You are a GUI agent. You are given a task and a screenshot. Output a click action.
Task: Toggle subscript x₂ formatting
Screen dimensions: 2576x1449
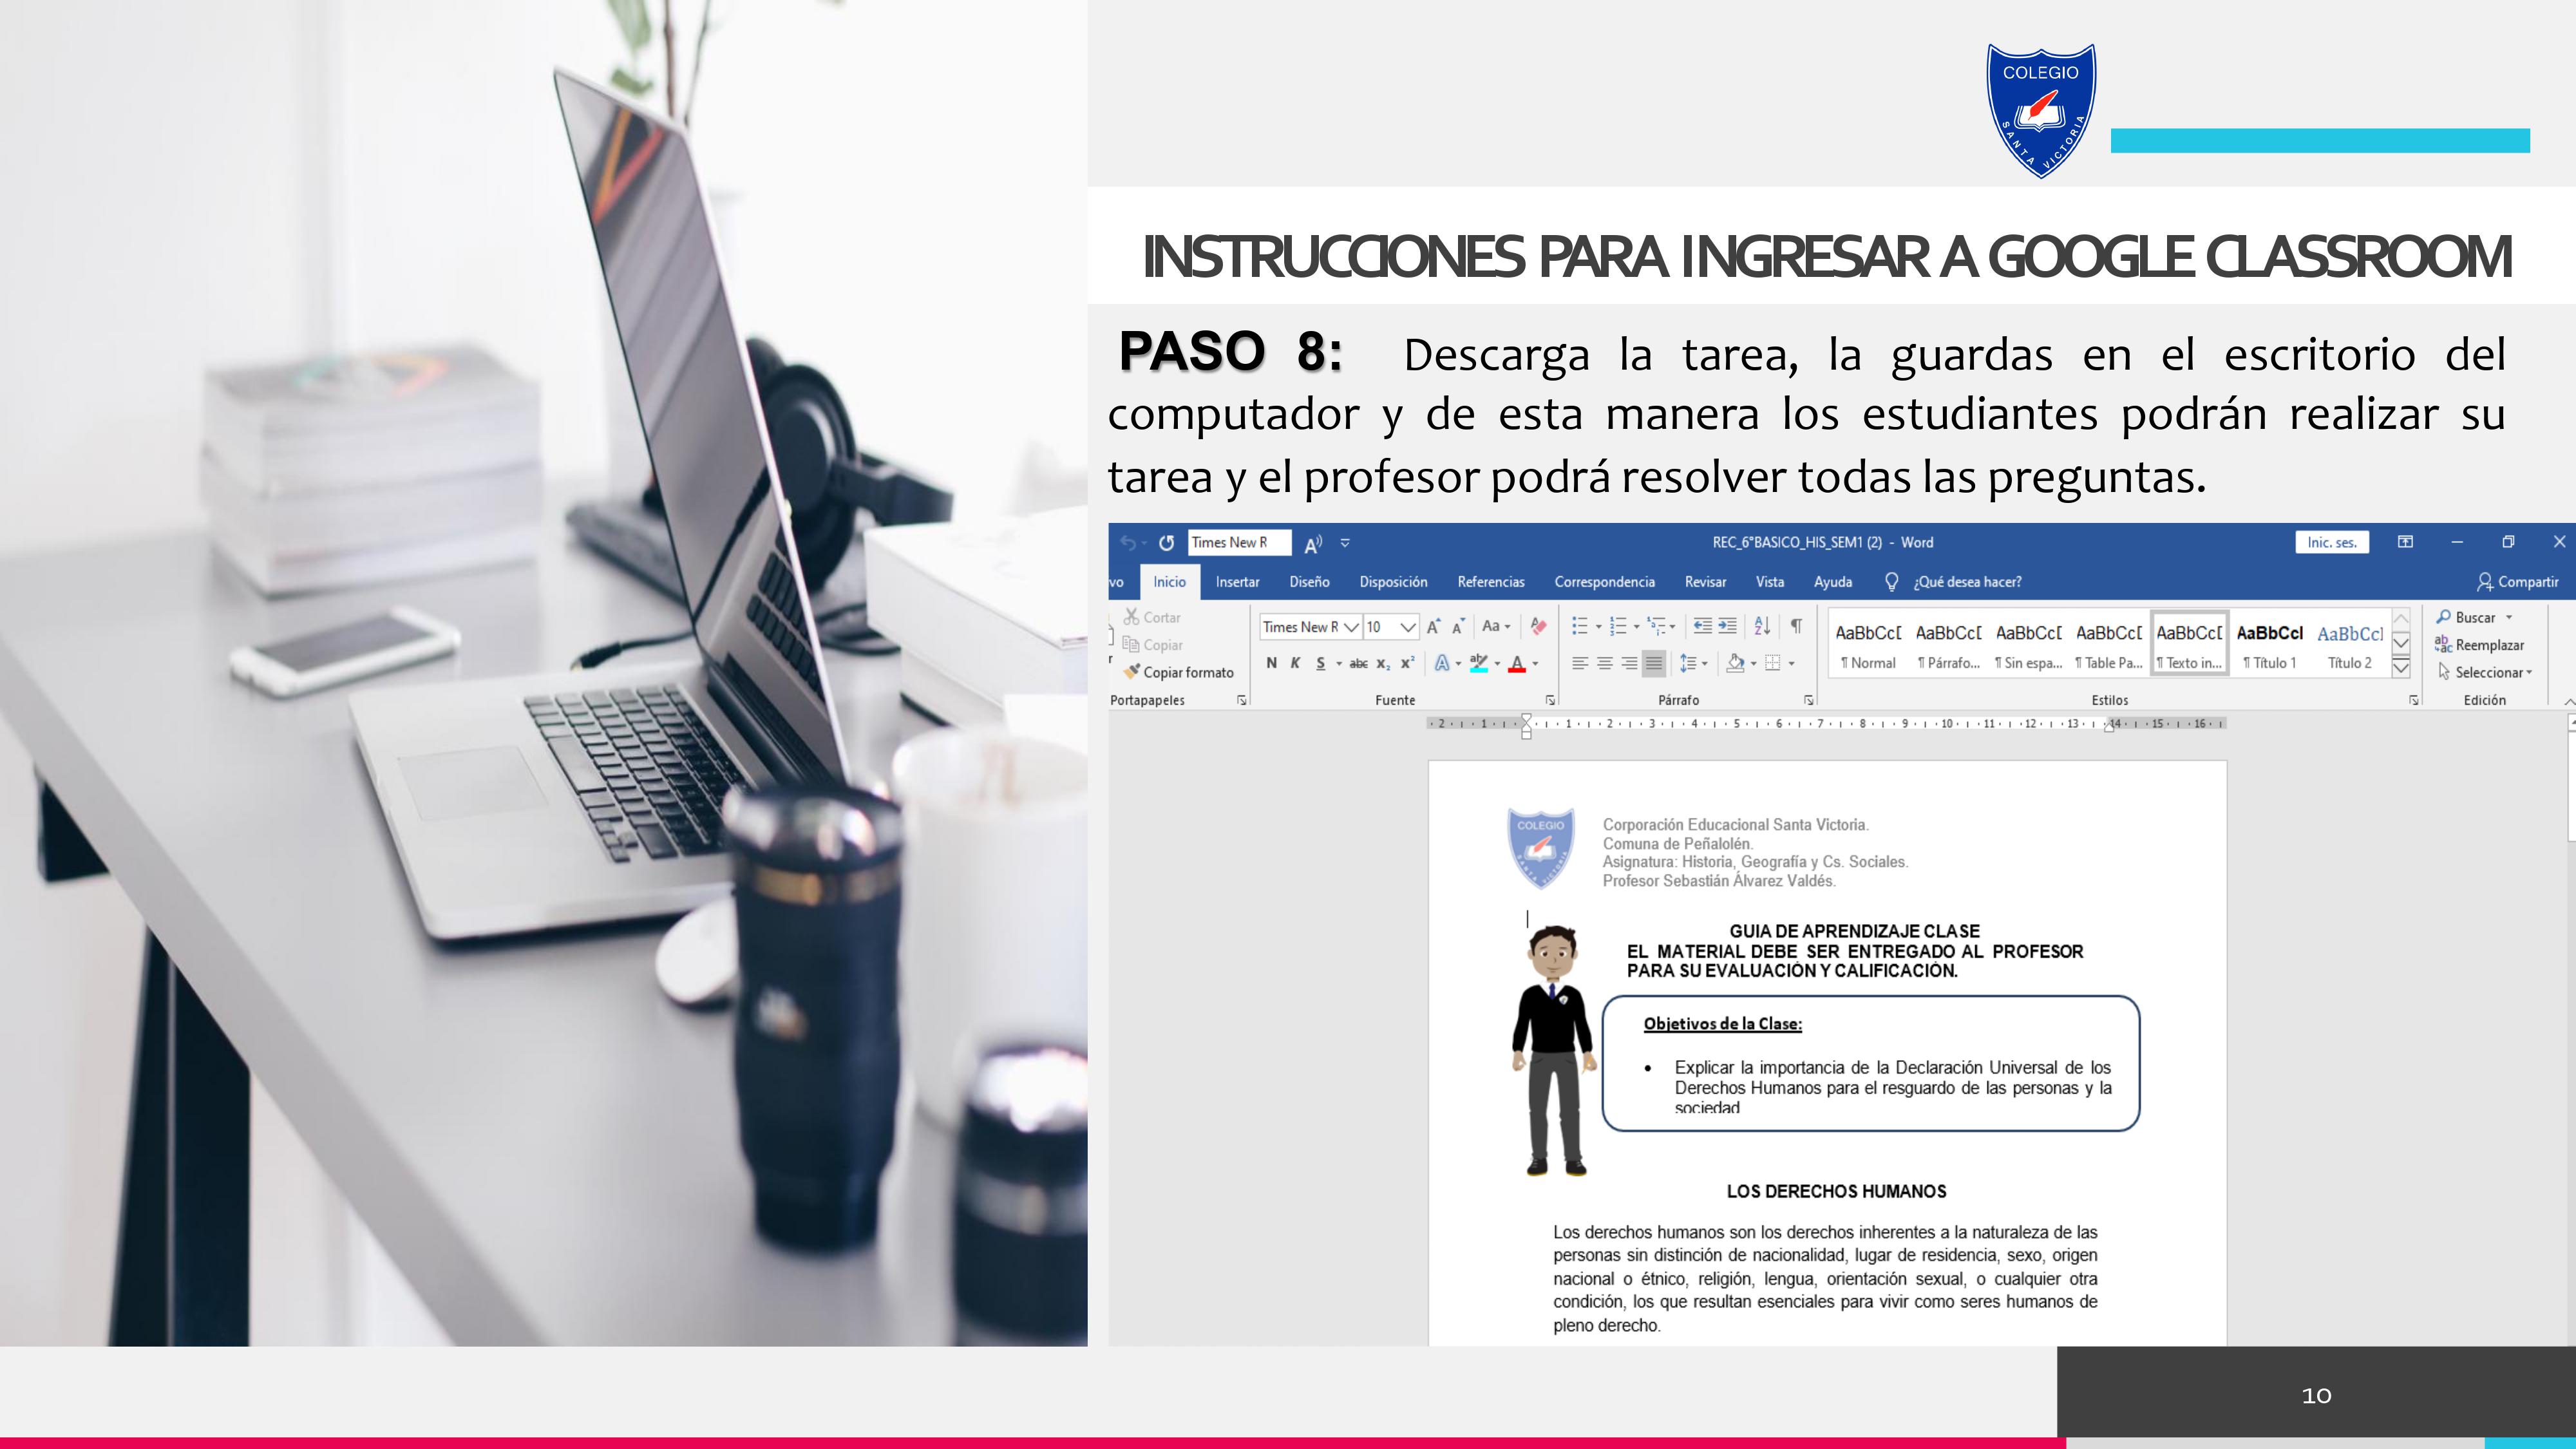[1383, 663]
